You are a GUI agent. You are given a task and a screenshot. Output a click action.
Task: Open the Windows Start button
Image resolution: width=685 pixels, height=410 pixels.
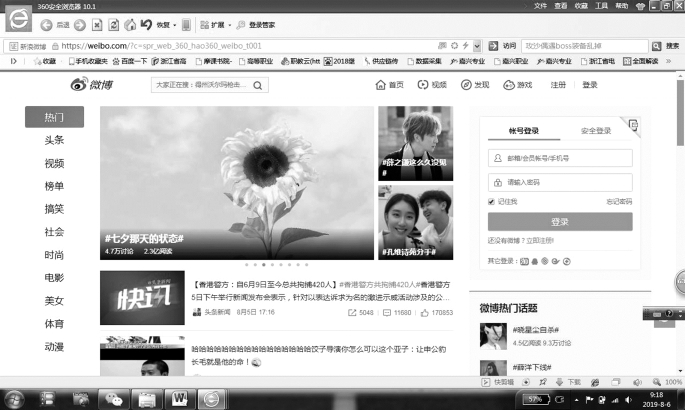14,399
